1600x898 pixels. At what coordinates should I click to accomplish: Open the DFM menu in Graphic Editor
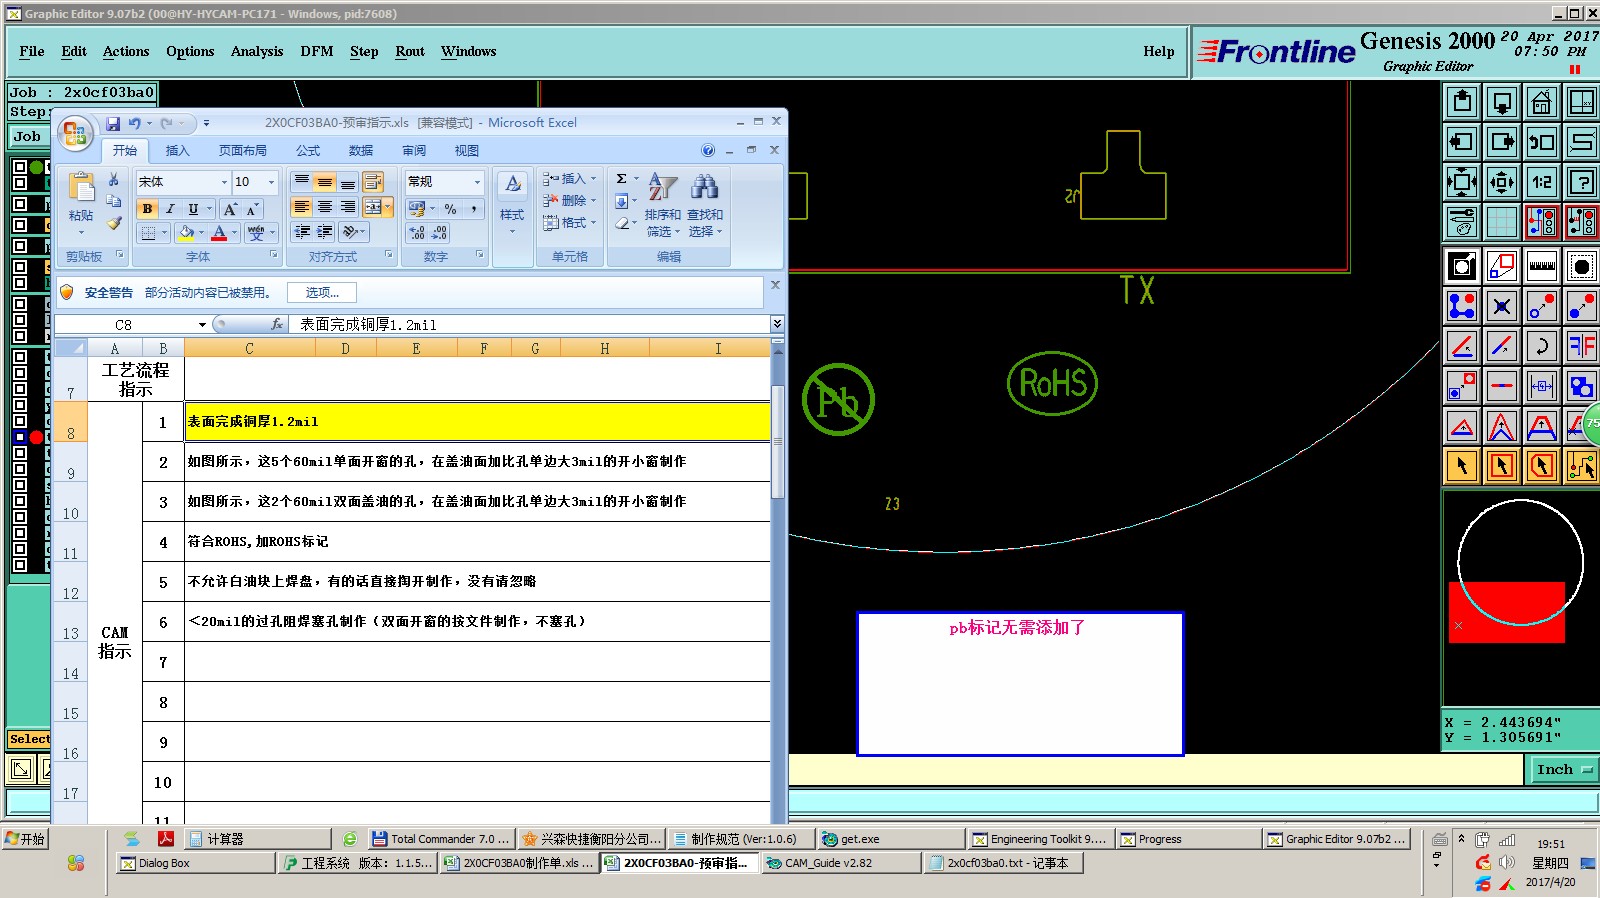[x=317, y=52]
